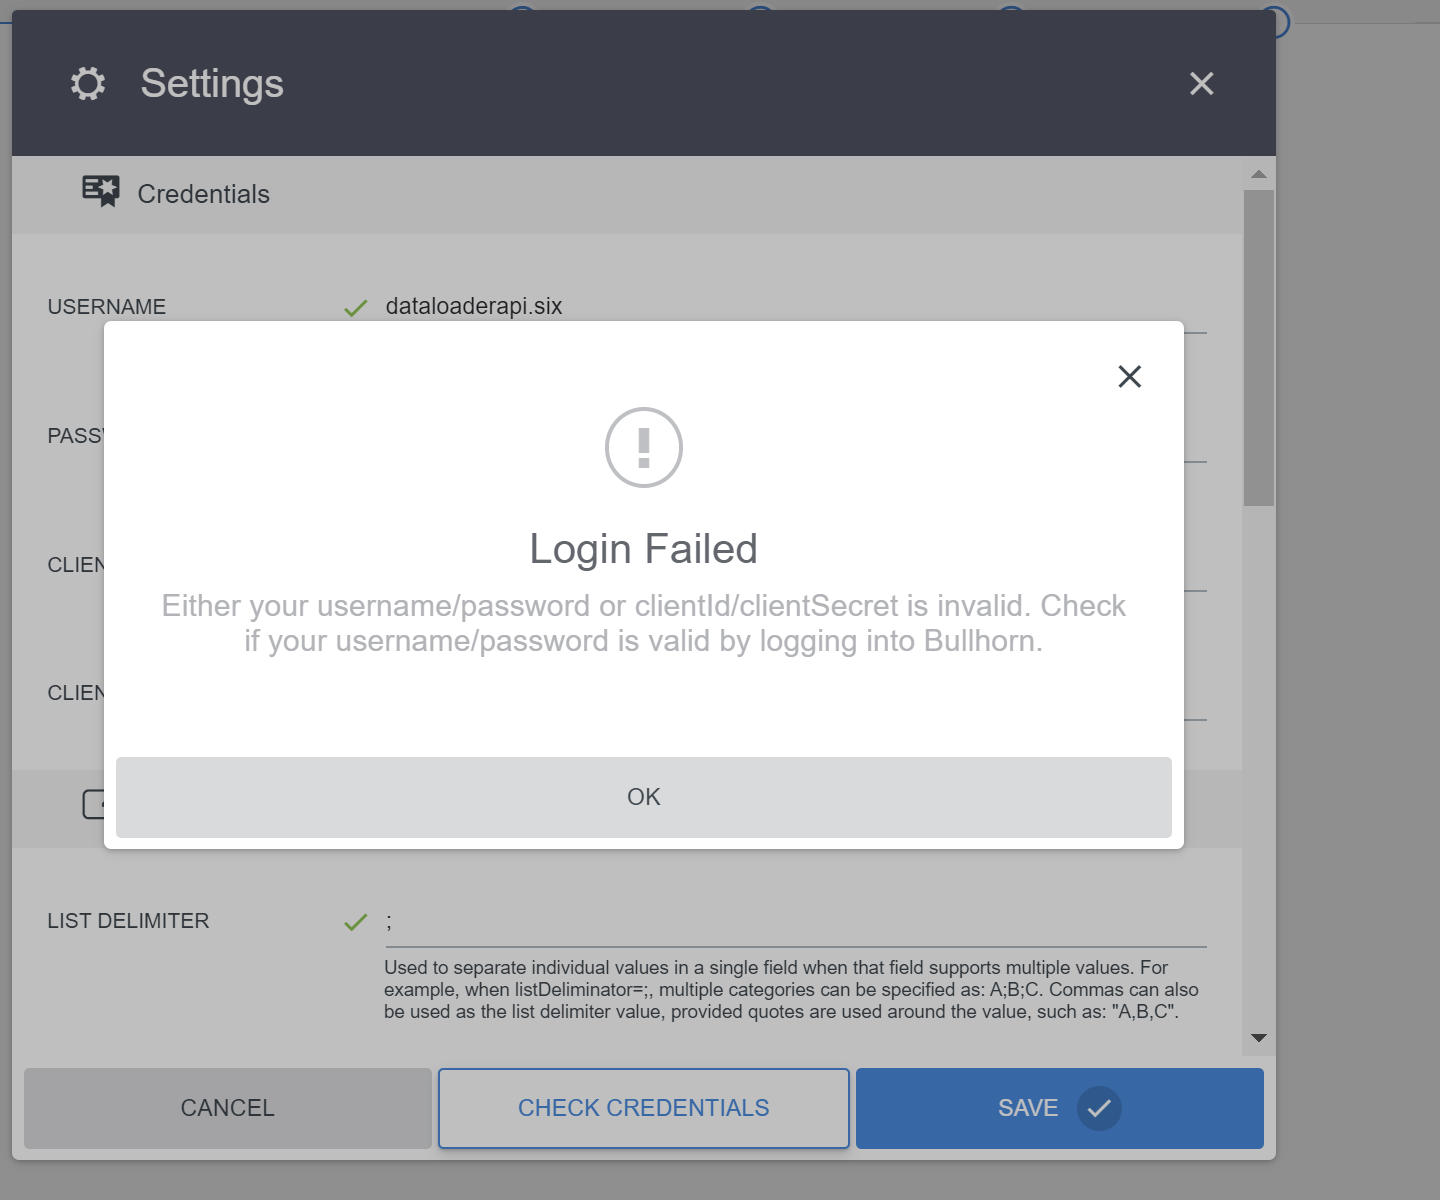Screen dimensions: 1440x1200
Task: Dismiss the Login Failed dialog with its X
Action: click(x=1130, y=376)
